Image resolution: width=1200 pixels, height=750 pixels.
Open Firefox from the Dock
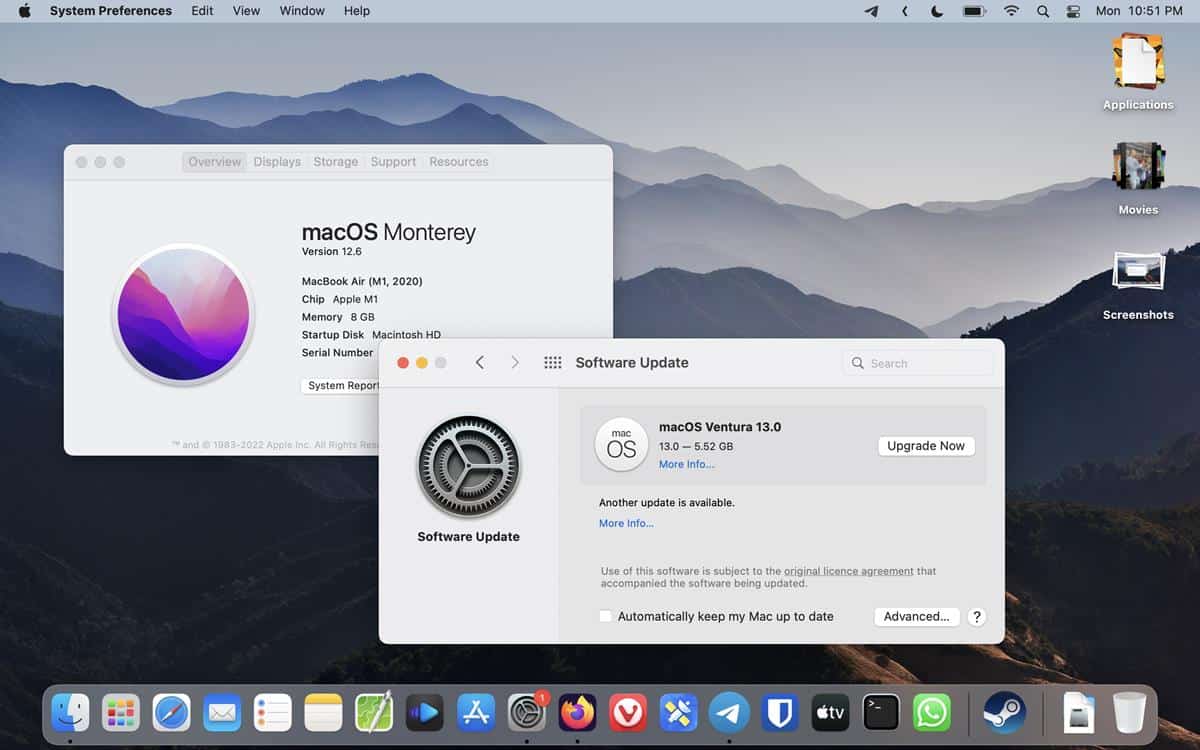click(x=577, y=713)
